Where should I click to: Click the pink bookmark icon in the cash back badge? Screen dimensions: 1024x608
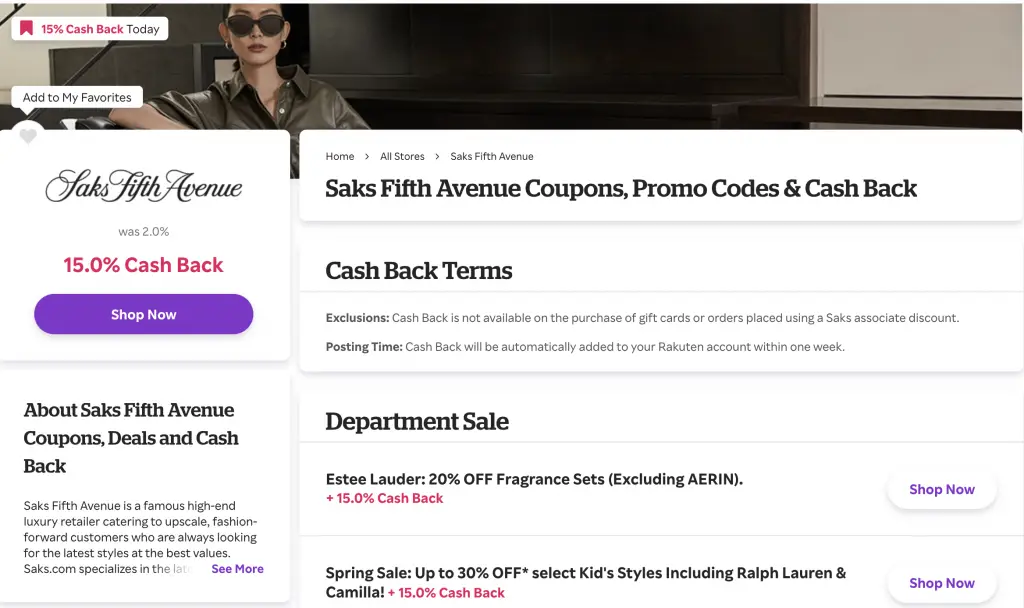click(x=27, y=29)
